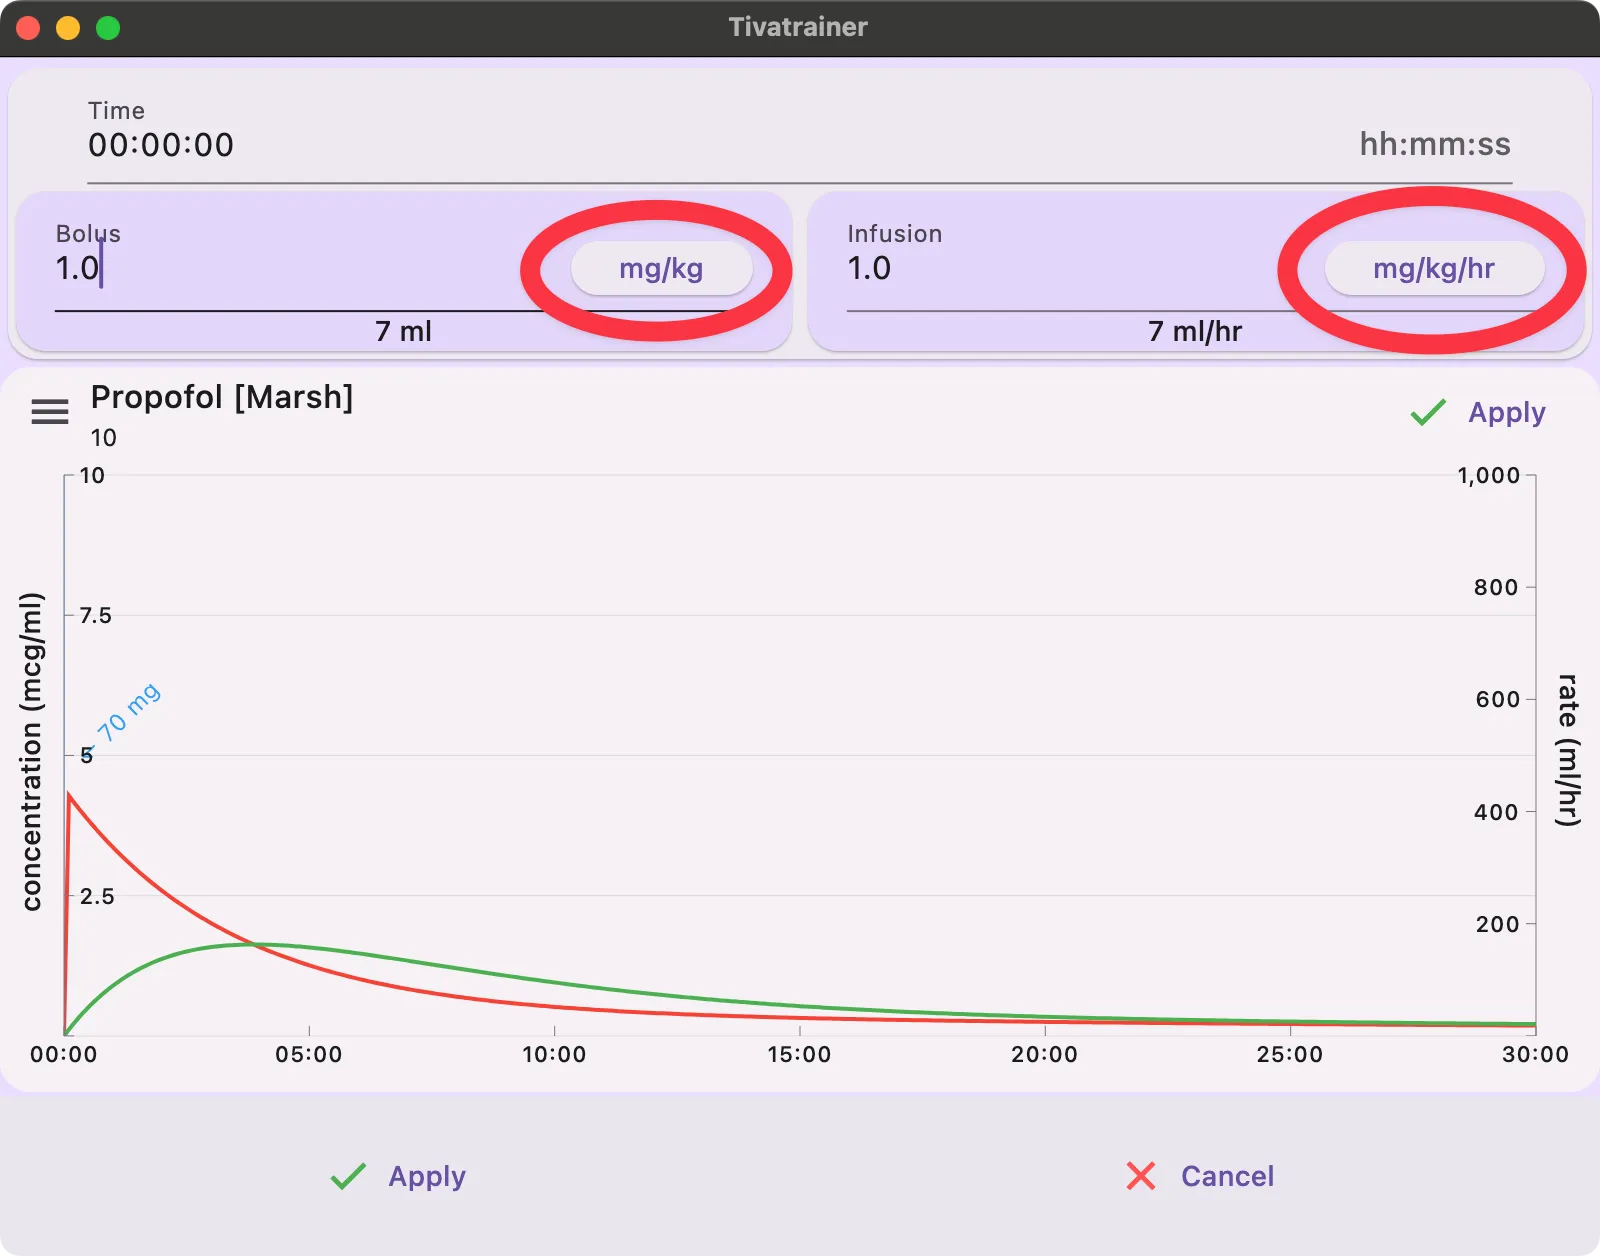This screenshot has width=1600, height=1256.
Task: Click the 7 ml/hr infusion volume label
Action: click(1195, 331)
